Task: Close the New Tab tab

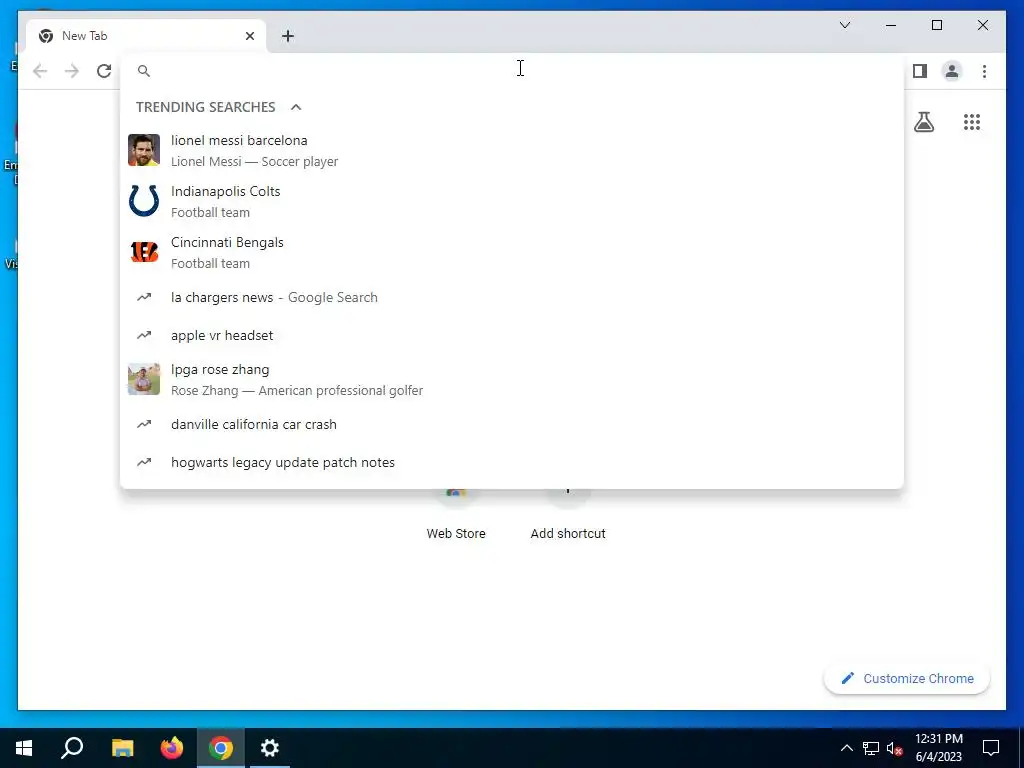Action: pyautogui.click(x=249, y=36)
